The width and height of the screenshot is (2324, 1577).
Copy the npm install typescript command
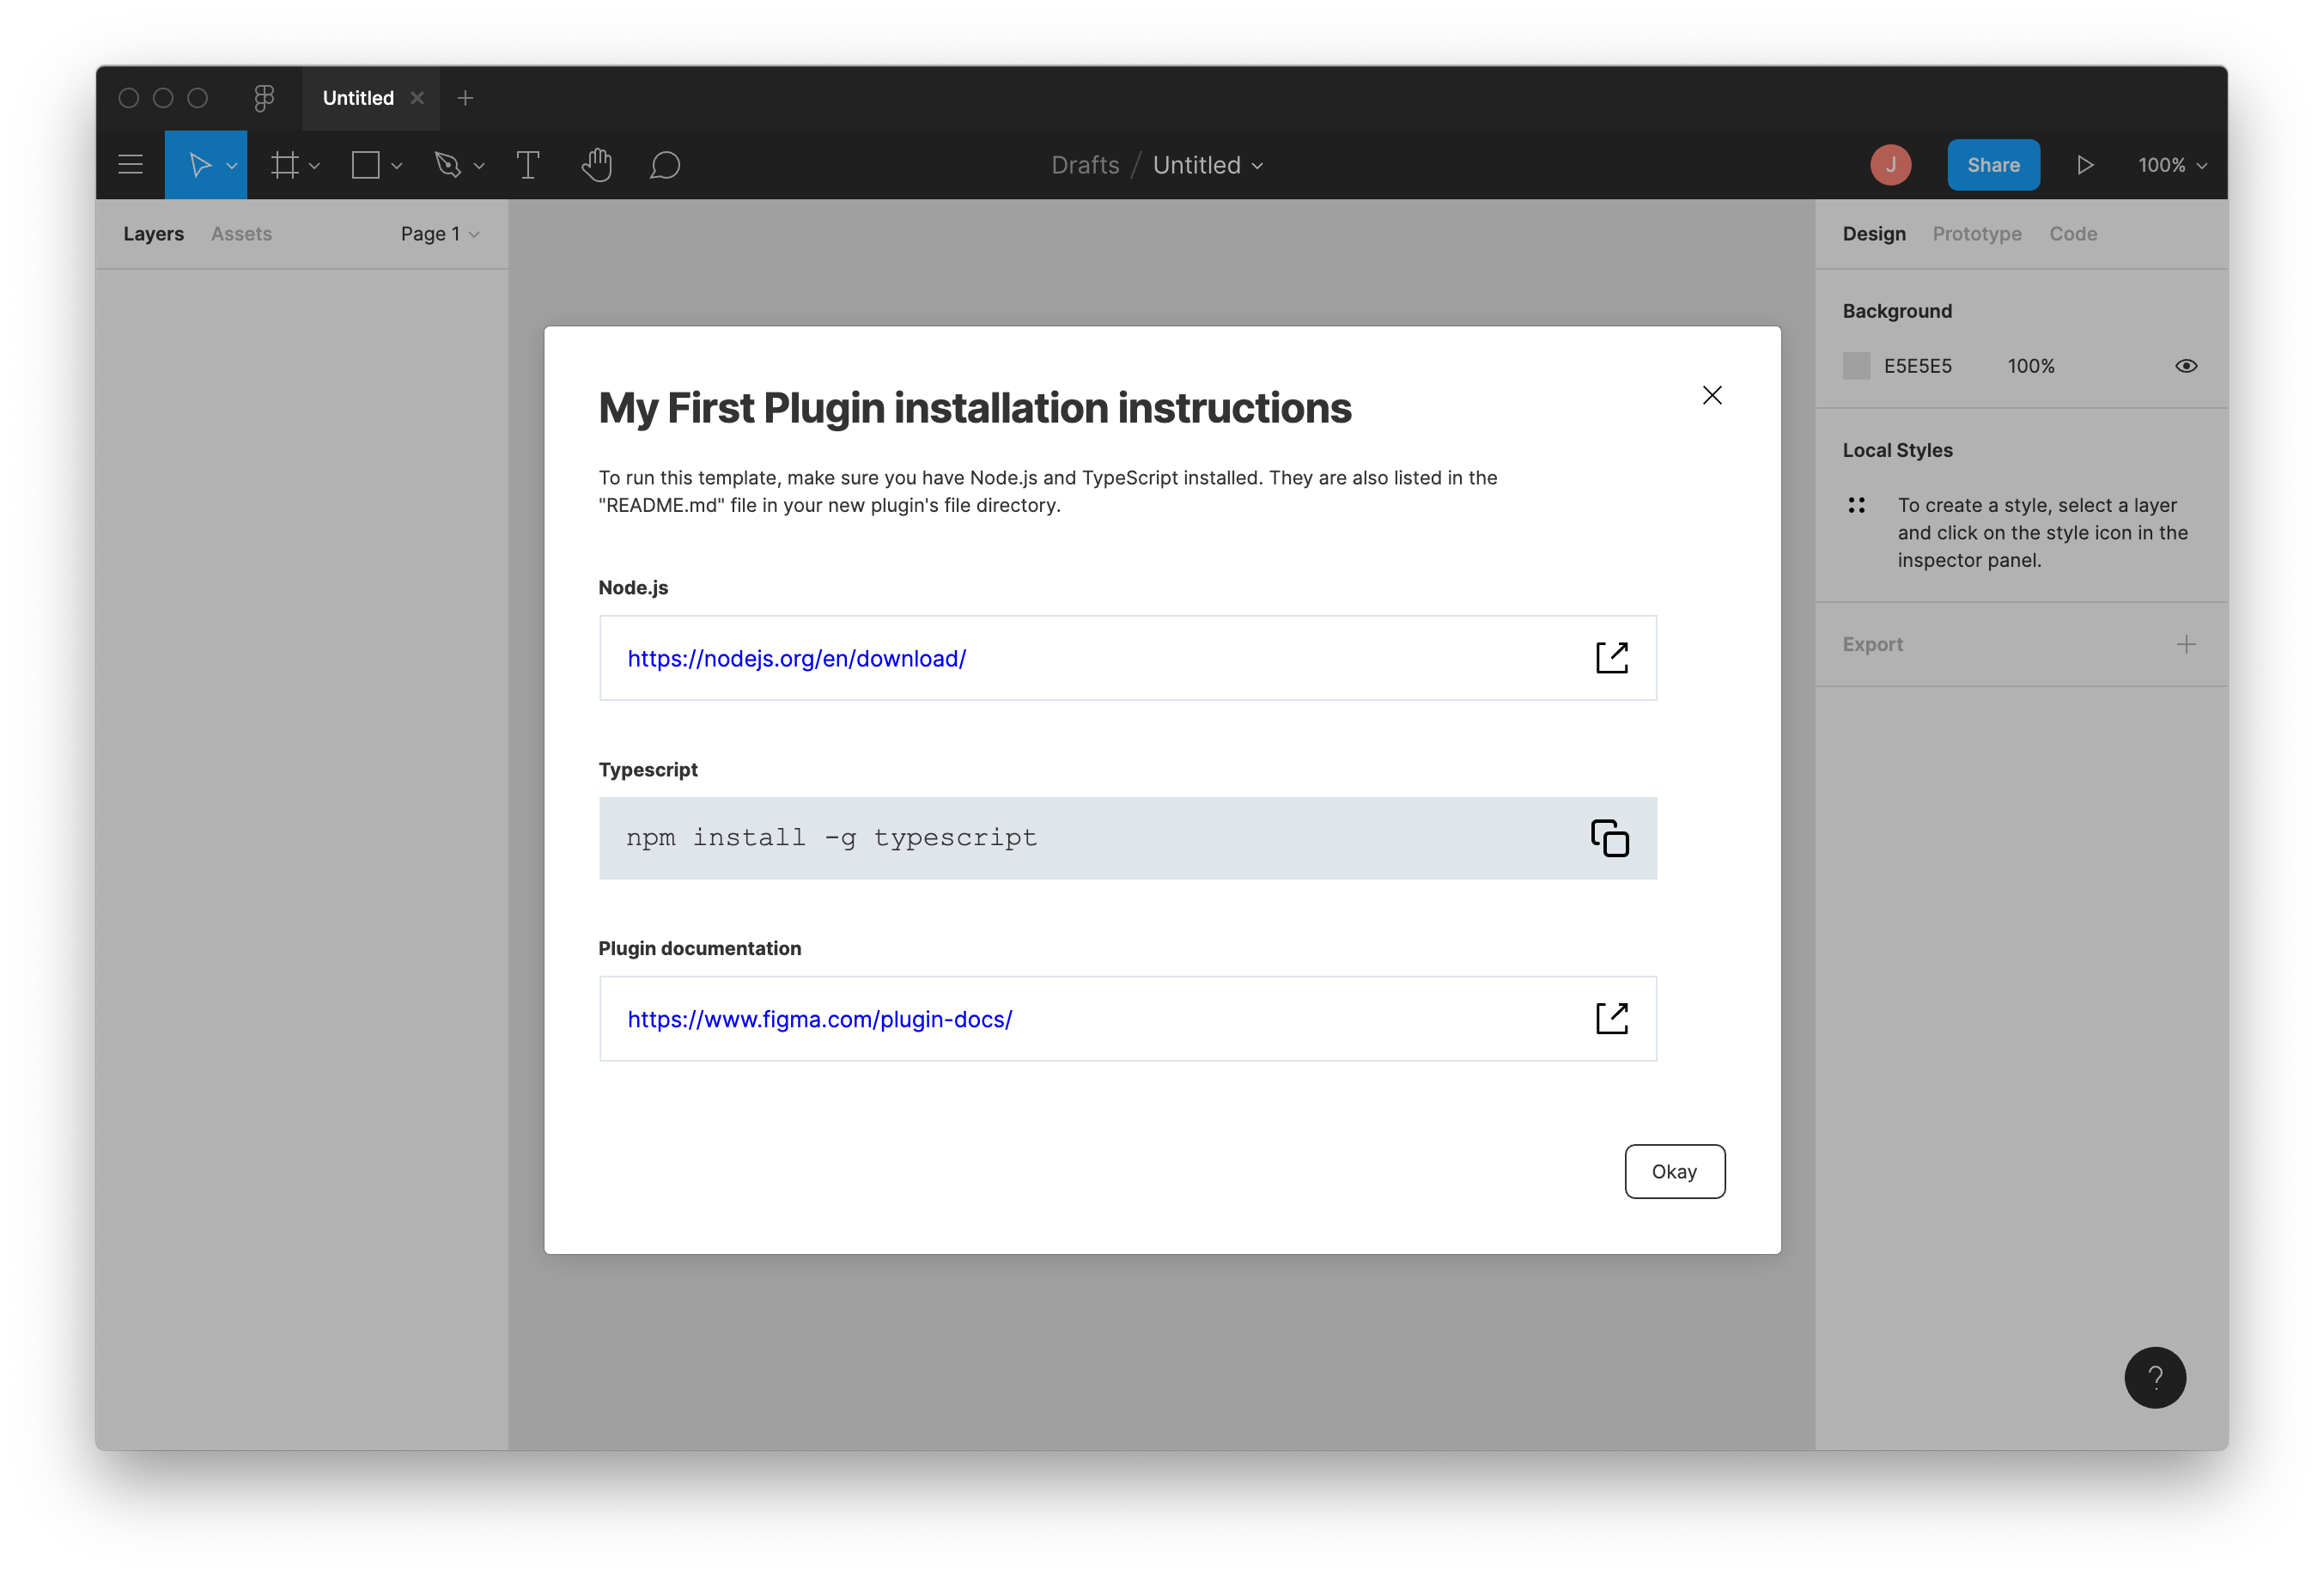pyautogui.click(x=1609, y=838)
